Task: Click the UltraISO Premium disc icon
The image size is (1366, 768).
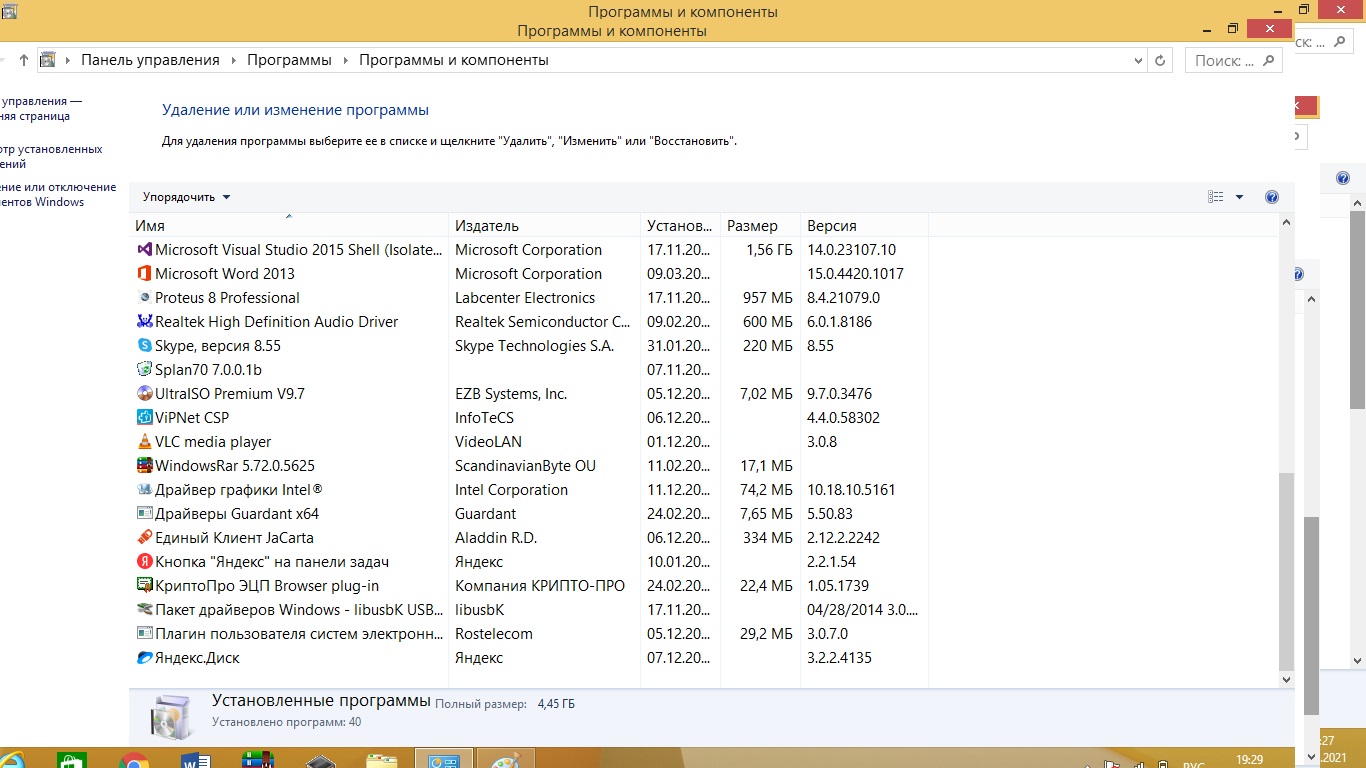Action: [144, 394]
